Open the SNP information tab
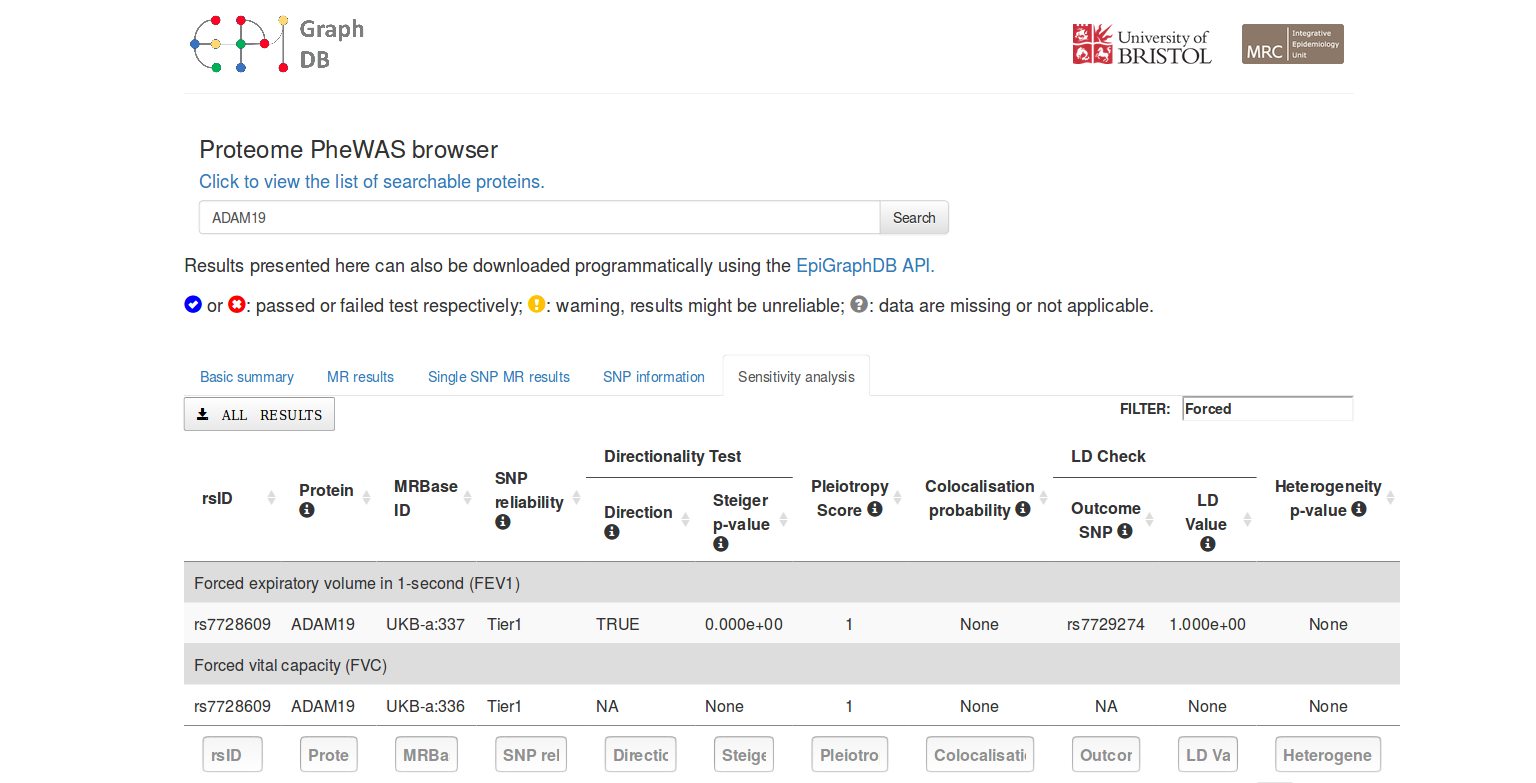 (x=653, y=377)
